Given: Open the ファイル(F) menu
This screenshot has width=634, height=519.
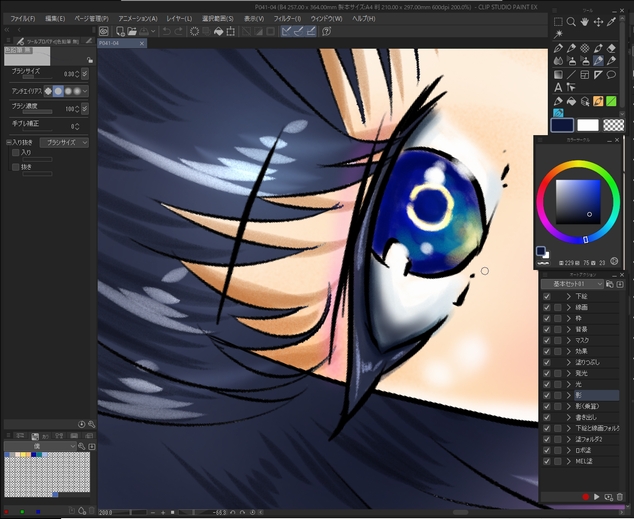Looking at the screenshot, I should click(x=23, y=19).
